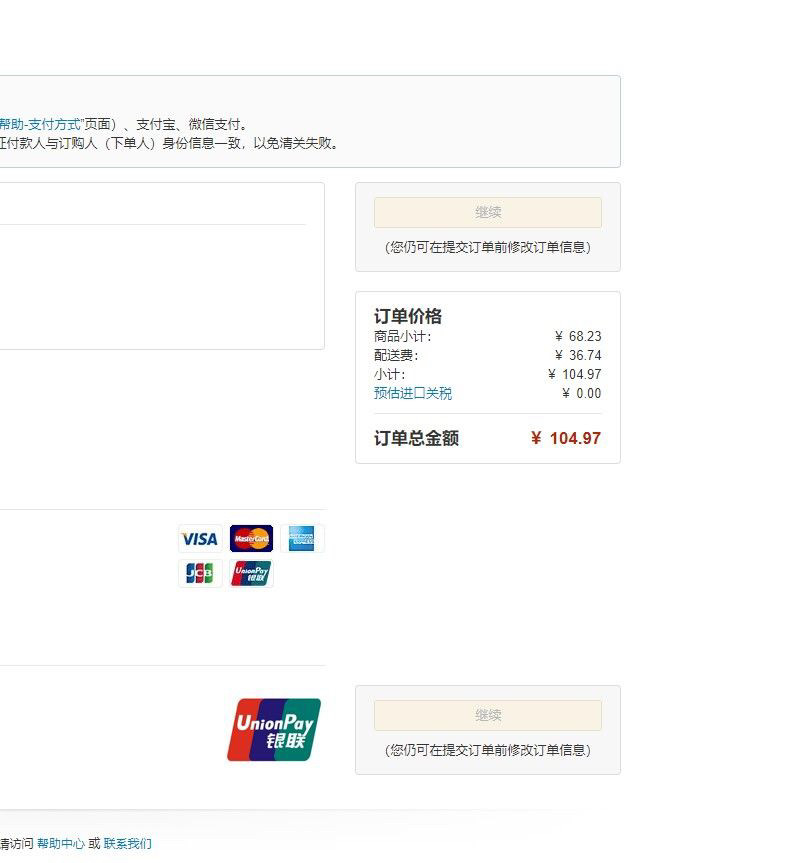
Task: Click the ¥104.97 order total amount
Action: point(568,438)
